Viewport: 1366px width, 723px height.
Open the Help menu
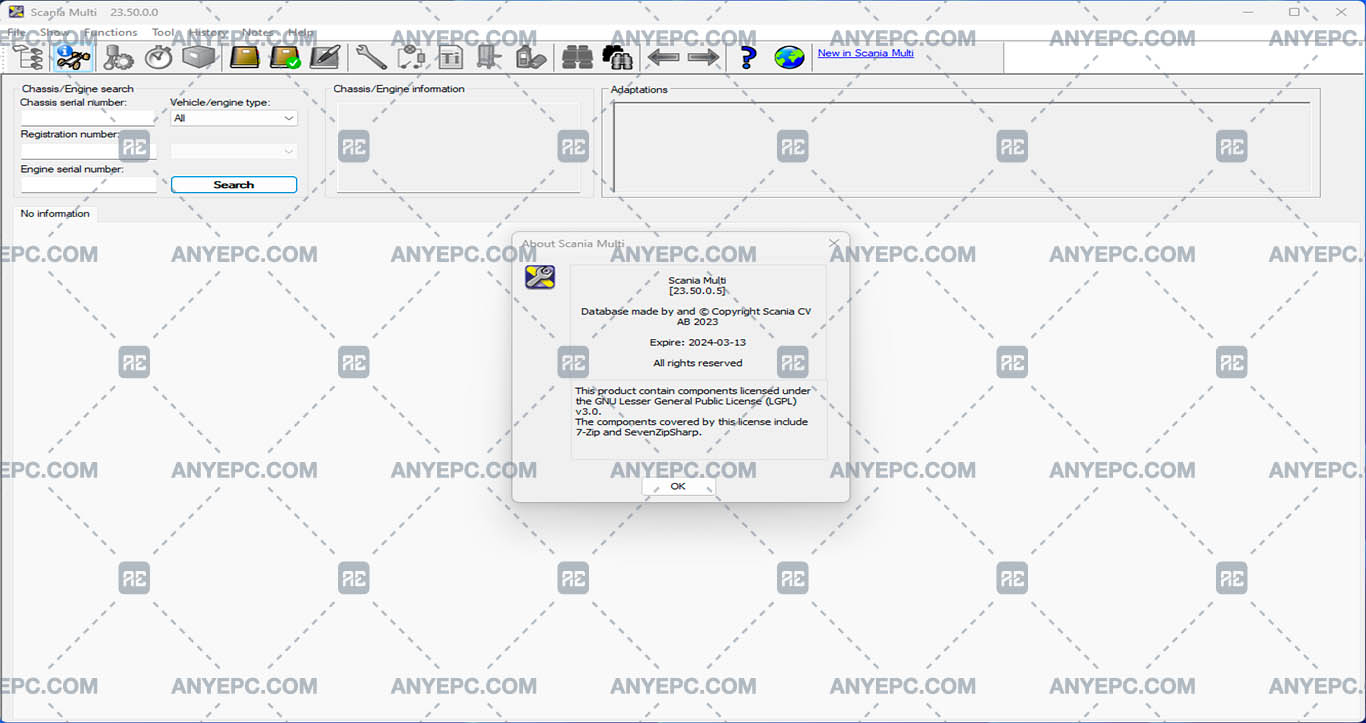[x=300, y=32]
